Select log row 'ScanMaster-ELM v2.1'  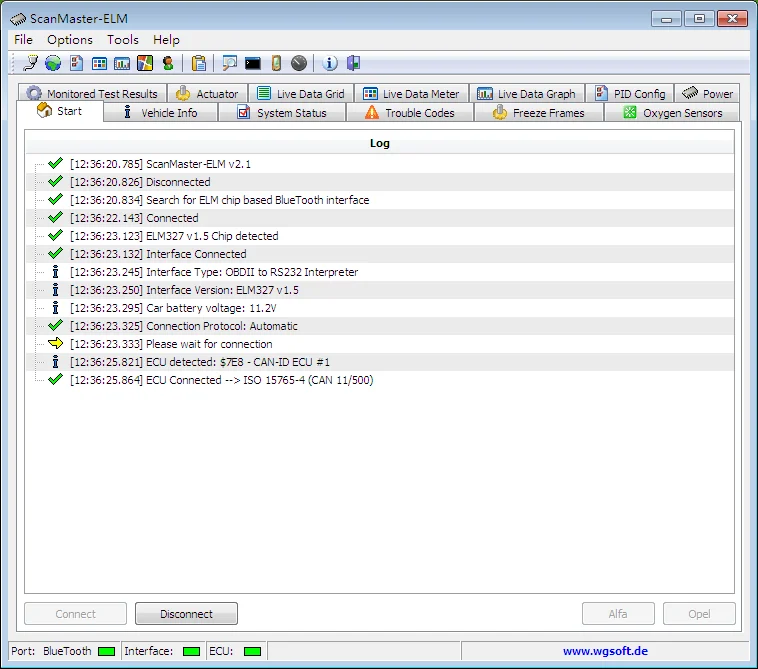pos(379,164)
